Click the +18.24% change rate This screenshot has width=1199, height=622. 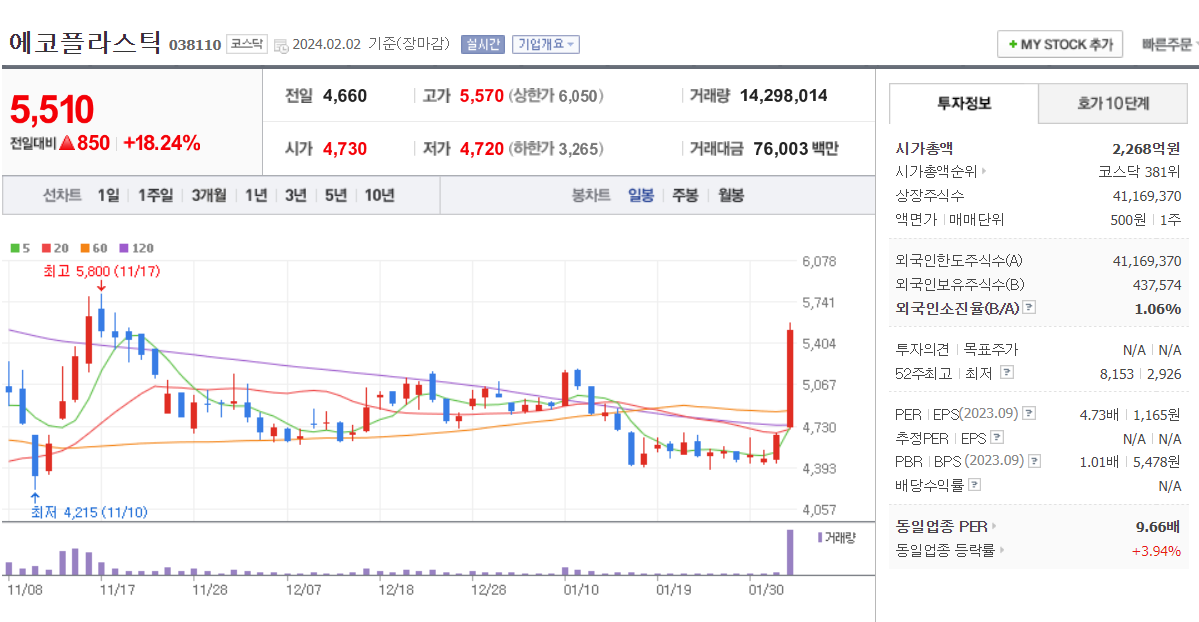coord(162,143)
